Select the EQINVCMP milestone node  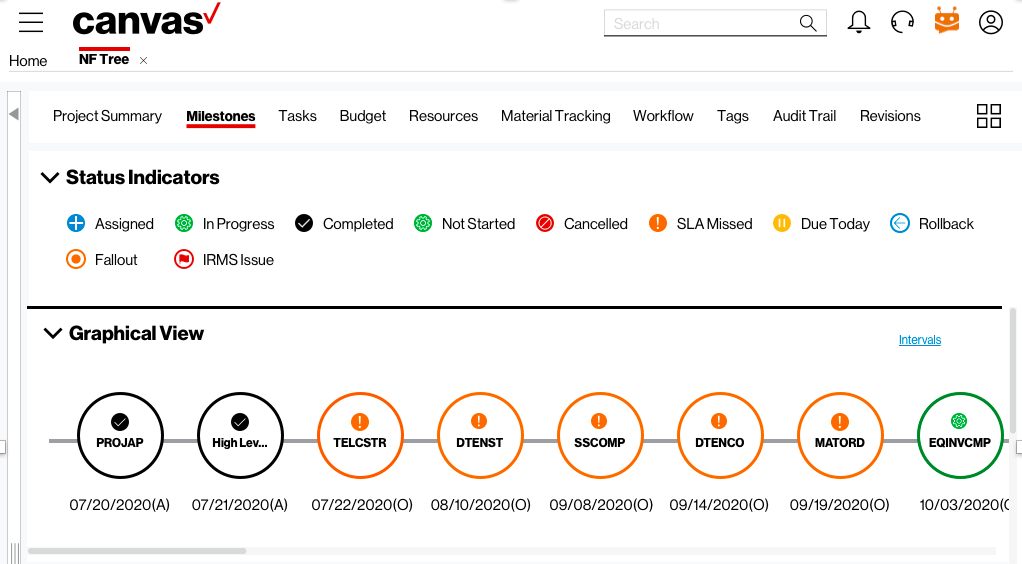(x=959, y=435)
